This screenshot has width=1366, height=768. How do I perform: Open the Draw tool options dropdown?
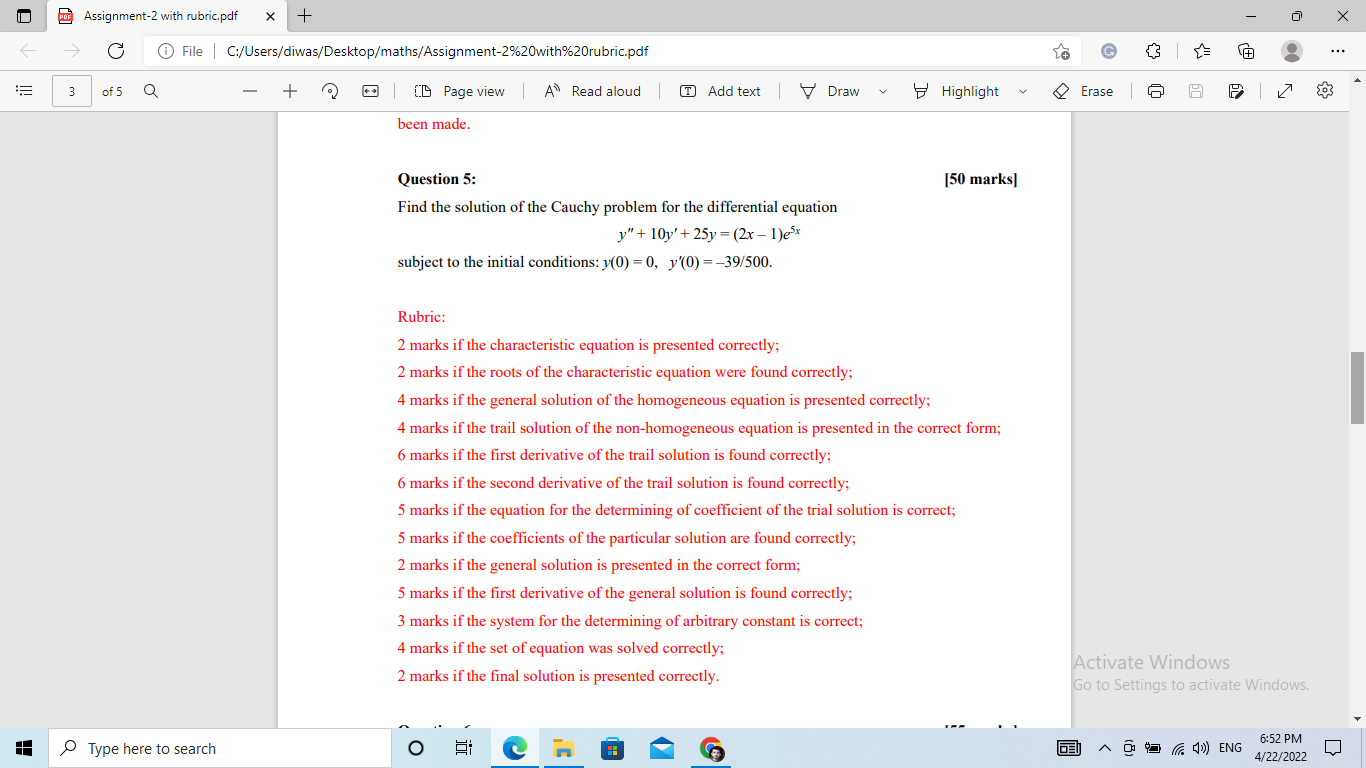pyautogui.click(x=882, y=91)
